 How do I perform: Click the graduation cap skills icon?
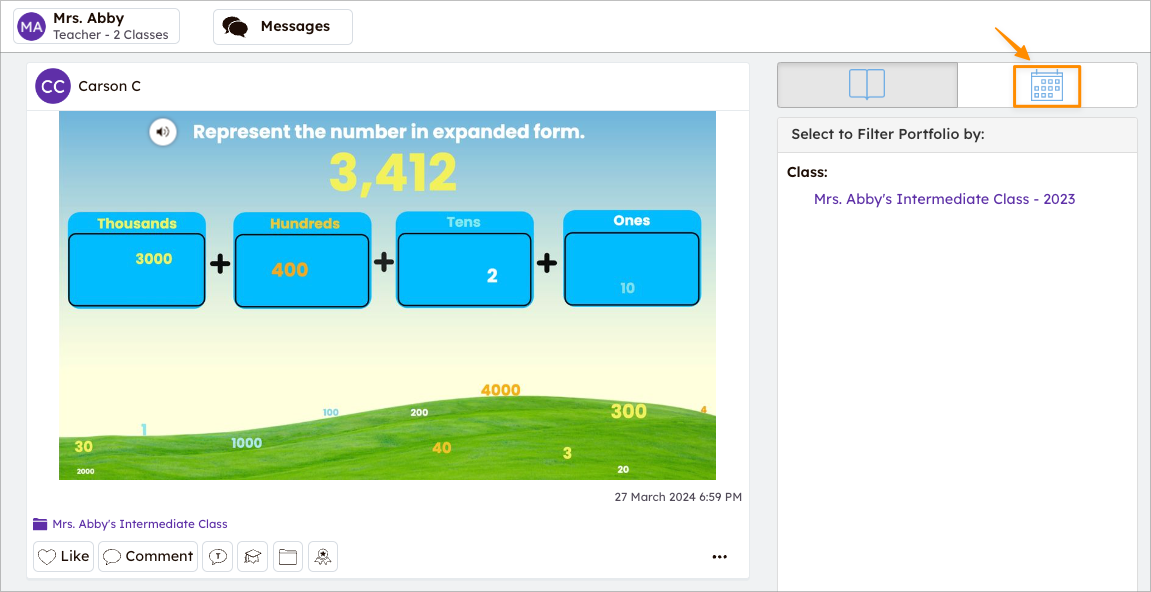[252, 557]
